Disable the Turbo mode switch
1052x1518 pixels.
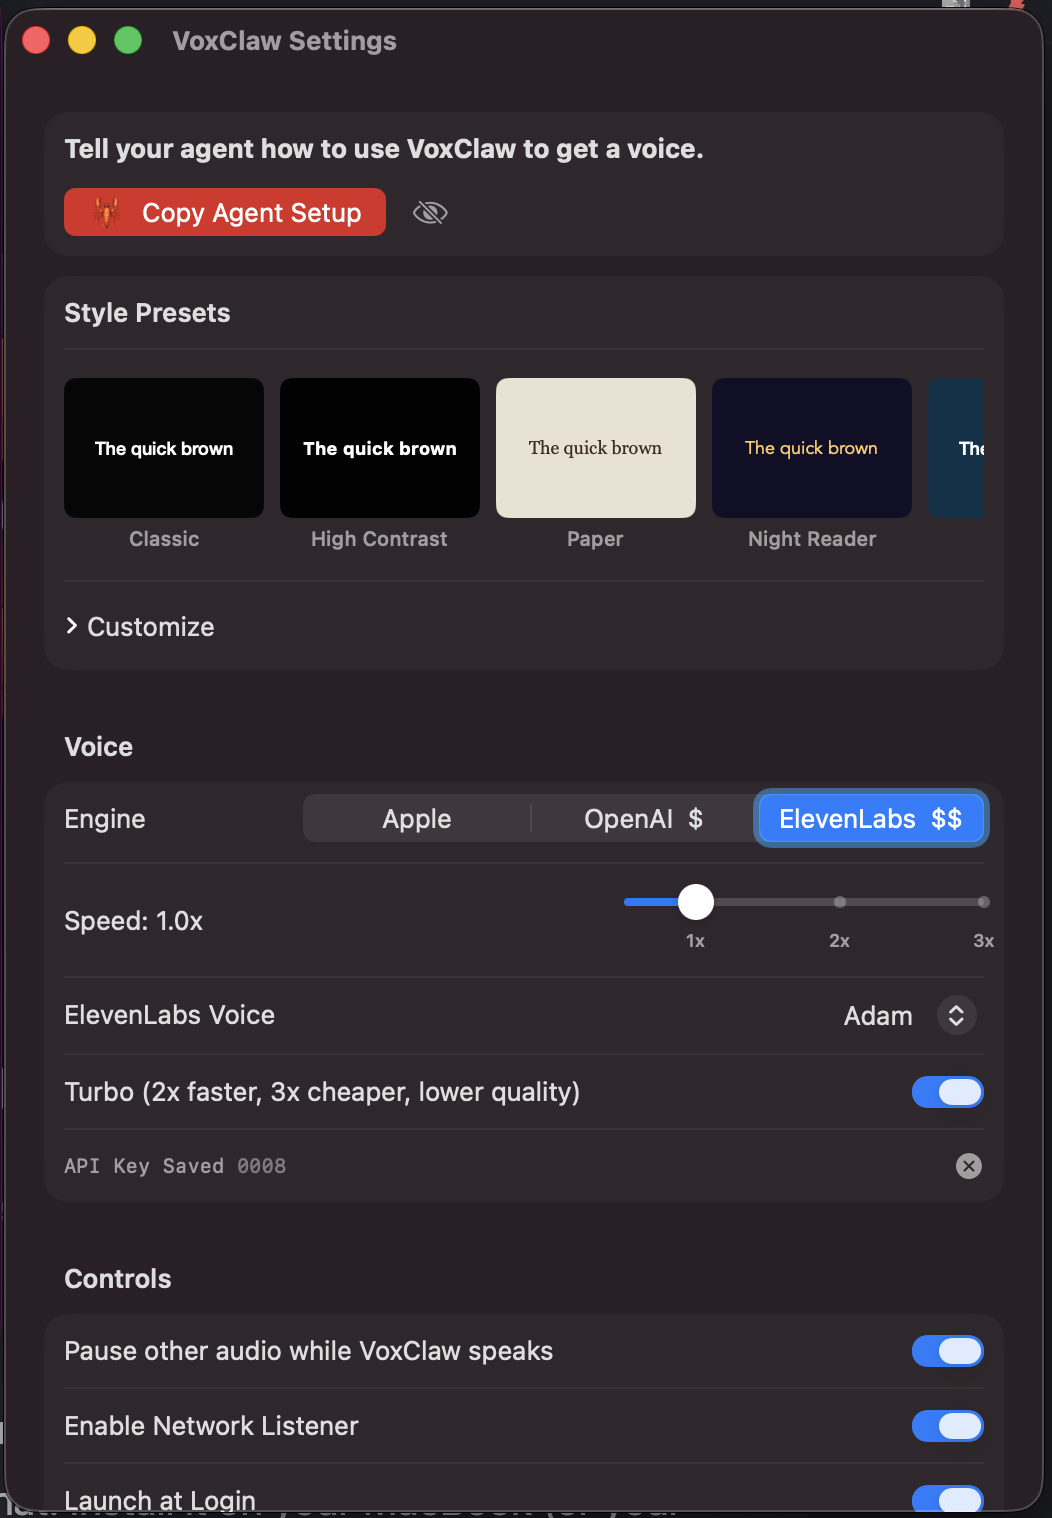(x=947, y=1091)
